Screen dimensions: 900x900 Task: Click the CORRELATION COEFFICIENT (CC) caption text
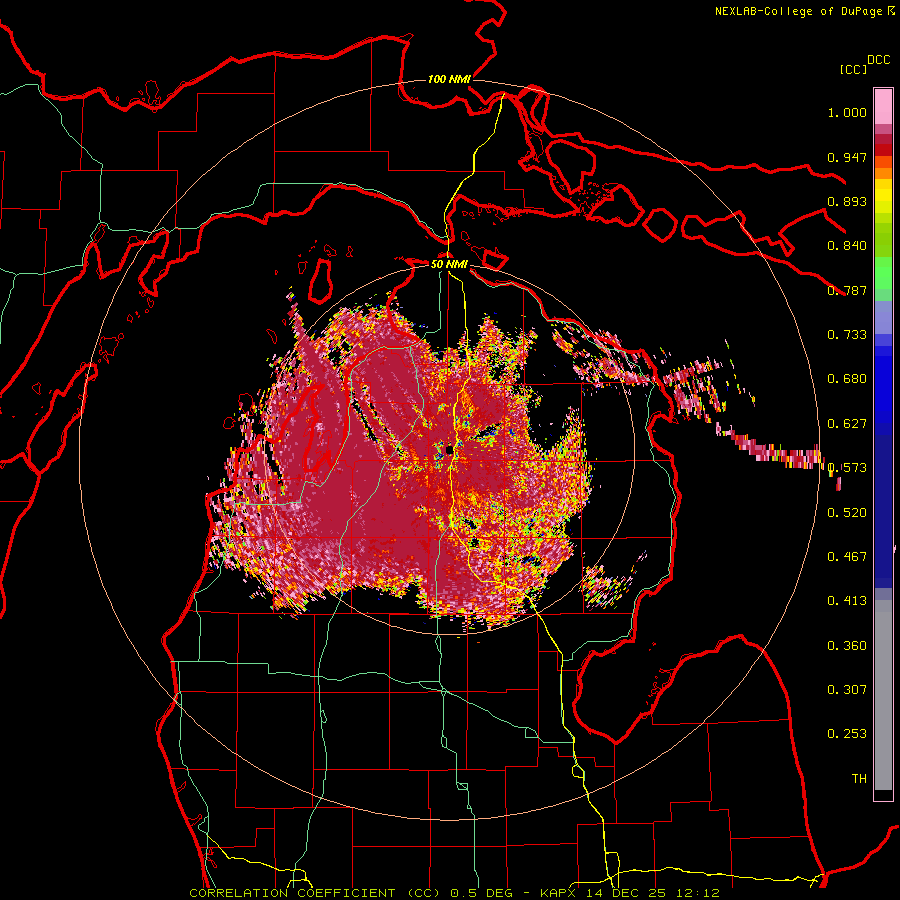316,893
